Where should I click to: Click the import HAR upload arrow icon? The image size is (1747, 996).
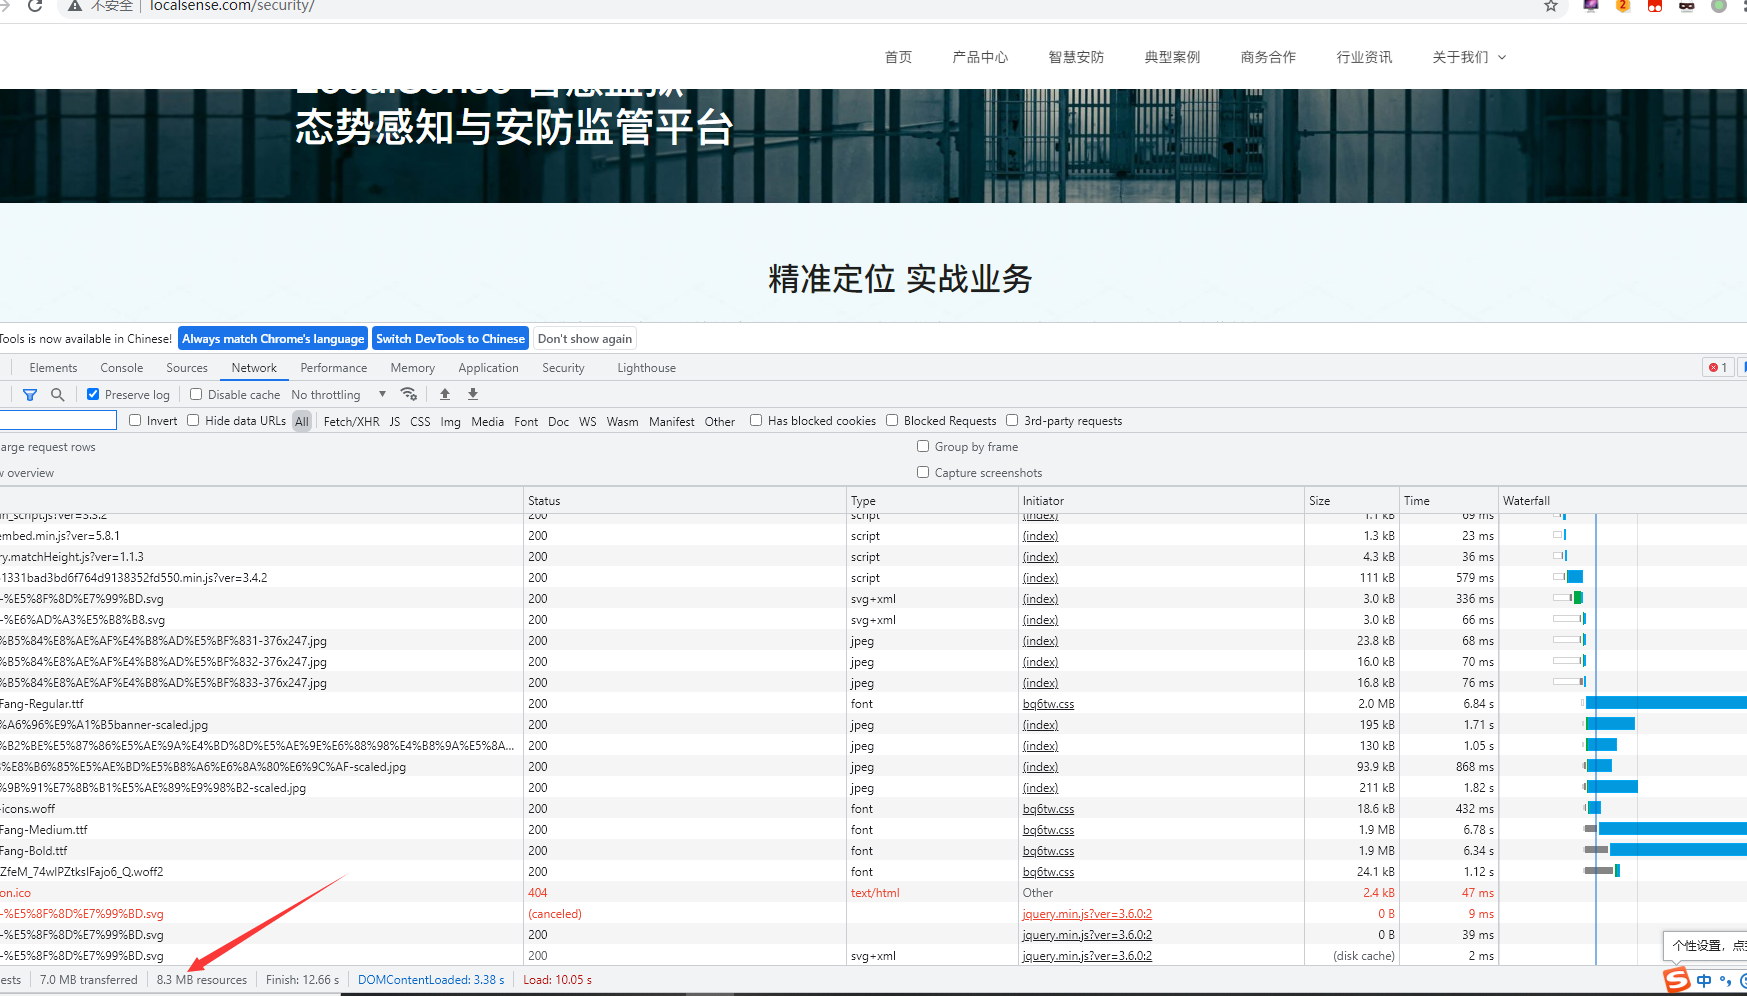pos(445,394)
